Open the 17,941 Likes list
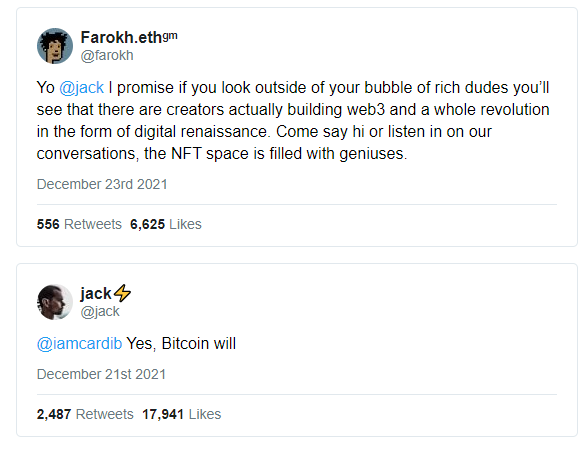587x450 pixels. [x=182, y=414]
